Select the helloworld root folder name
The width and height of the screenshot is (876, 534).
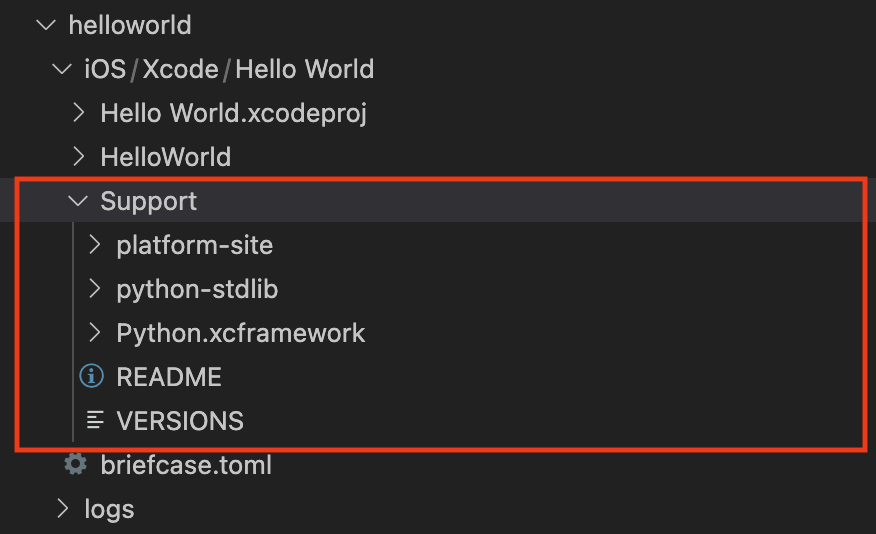tap(130, 25)
